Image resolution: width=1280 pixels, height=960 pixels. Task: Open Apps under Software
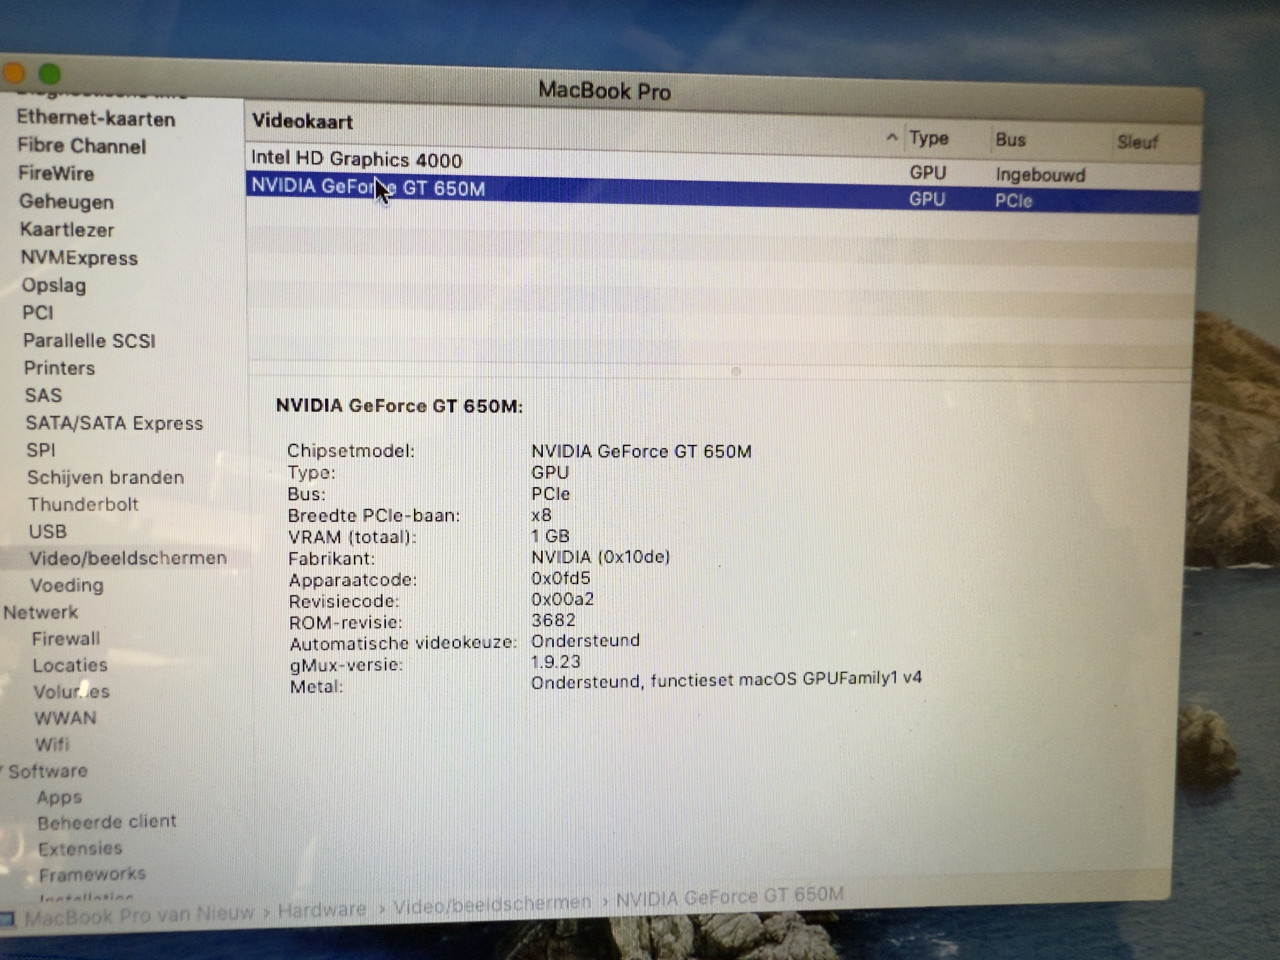click(59, 797)
